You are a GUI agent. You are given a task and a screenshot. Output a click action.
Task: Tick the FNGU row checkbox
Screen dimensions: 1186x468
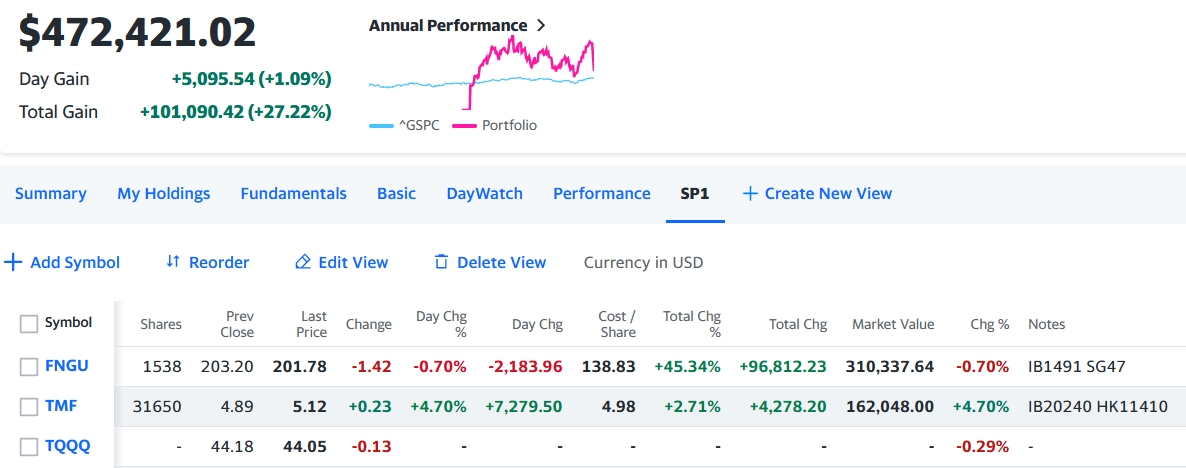tap(30, 366)
